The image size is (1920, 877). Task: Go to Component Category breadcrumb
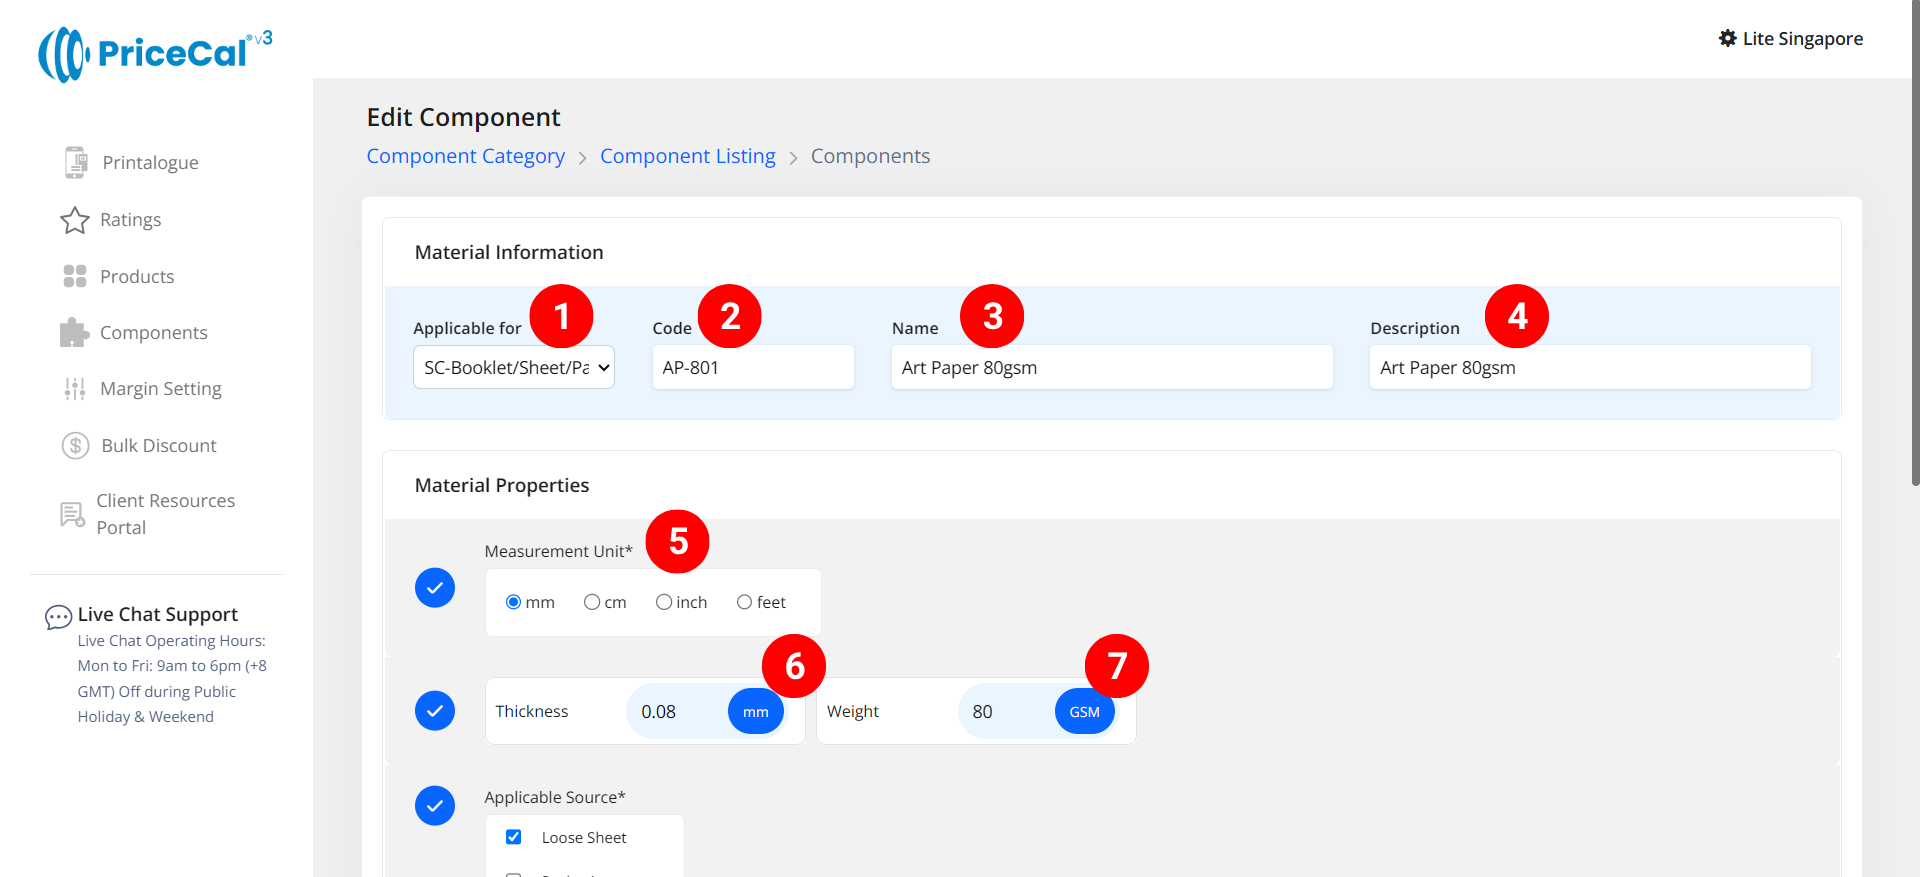465,156
